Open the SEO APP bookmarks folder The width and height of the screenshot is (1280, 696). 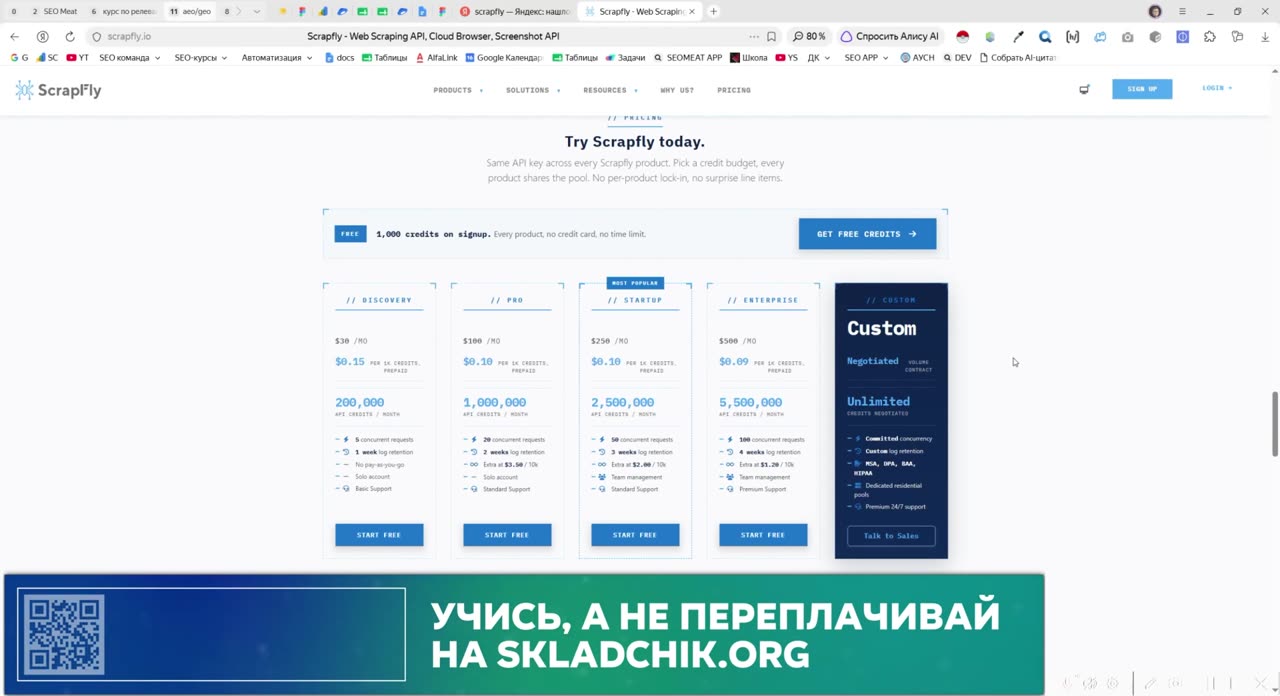point(866,58)
